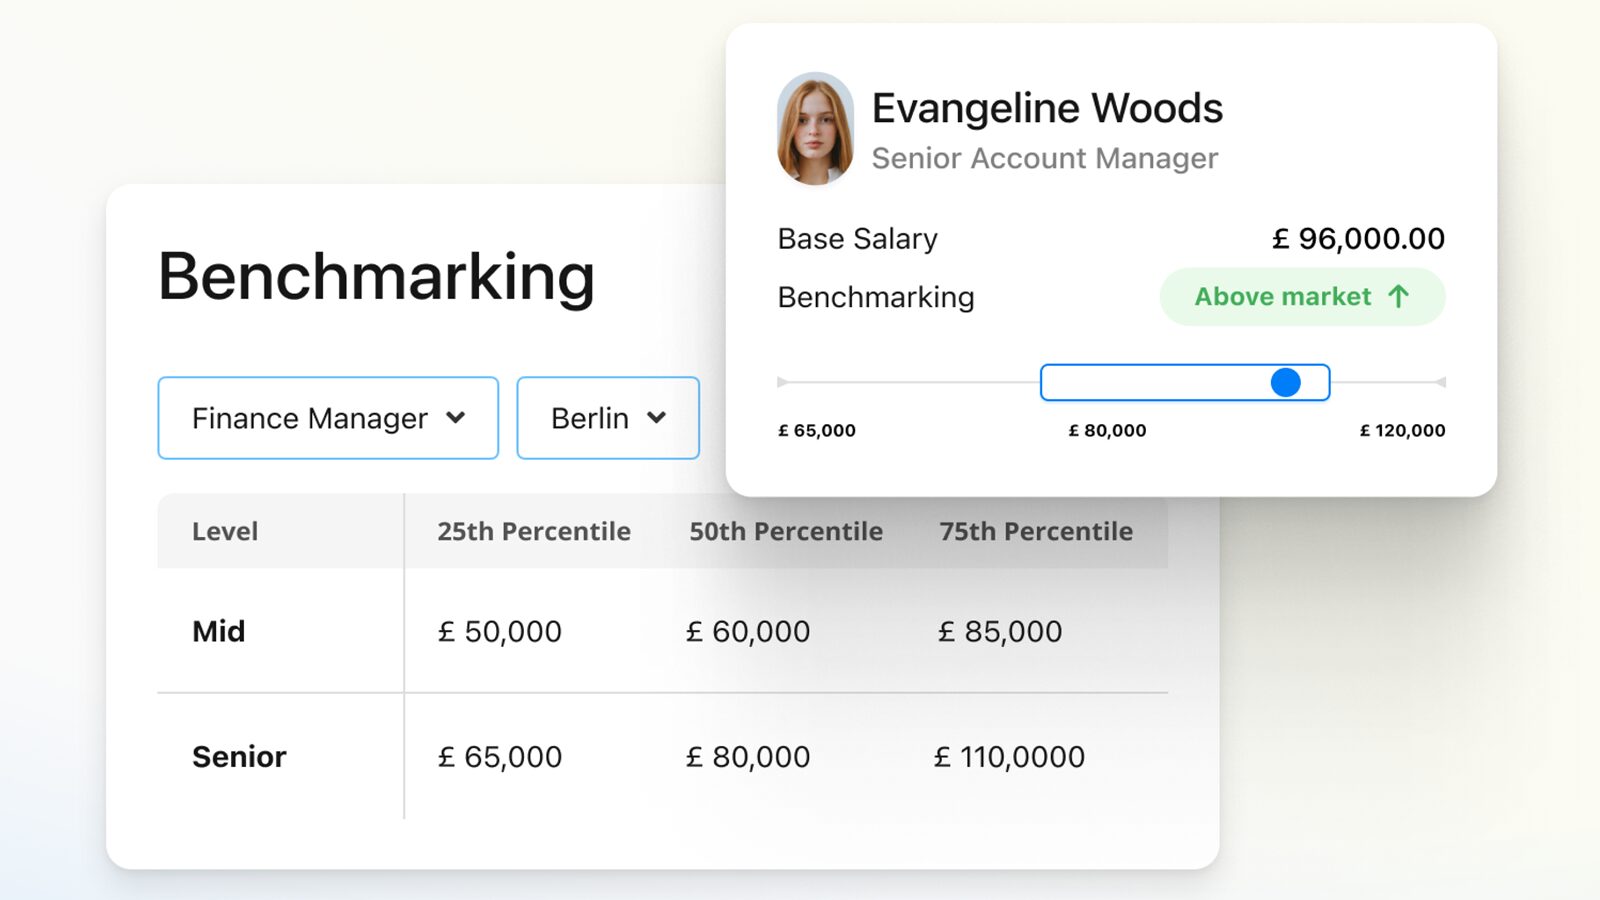The width and height of the screenshot is (1600, 900).
Task: Select the Level column header
Action: pos(225,531)
